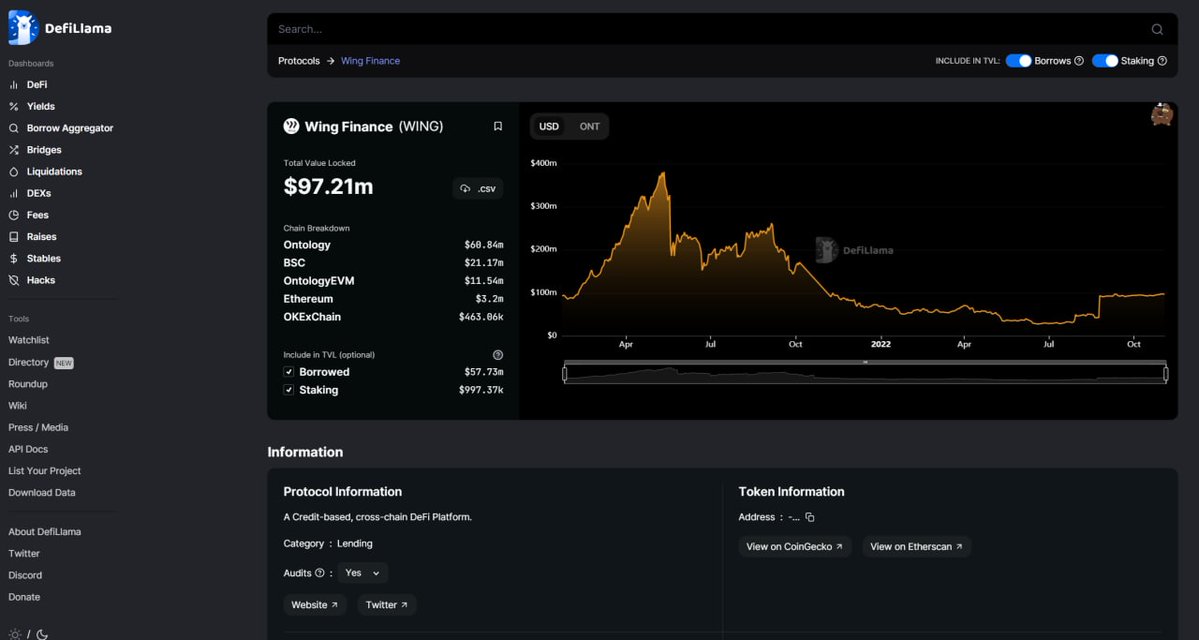1199x640 pixels.
Task: Switch chart currency to ONT tab
Action: tap(589, 126)
